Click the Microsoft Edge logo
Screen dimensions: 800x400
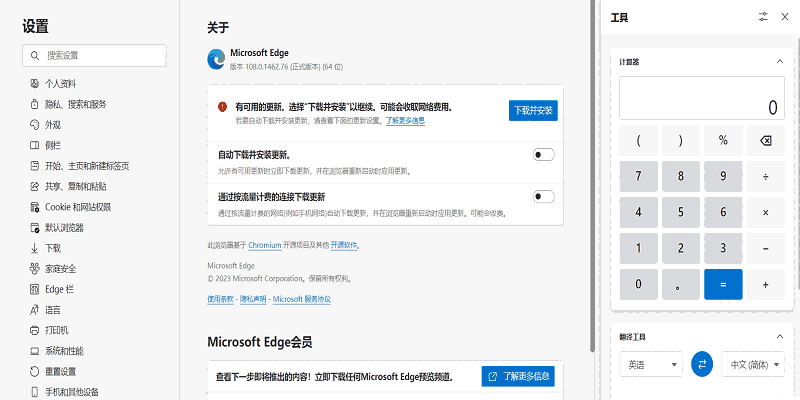point(216,59)
